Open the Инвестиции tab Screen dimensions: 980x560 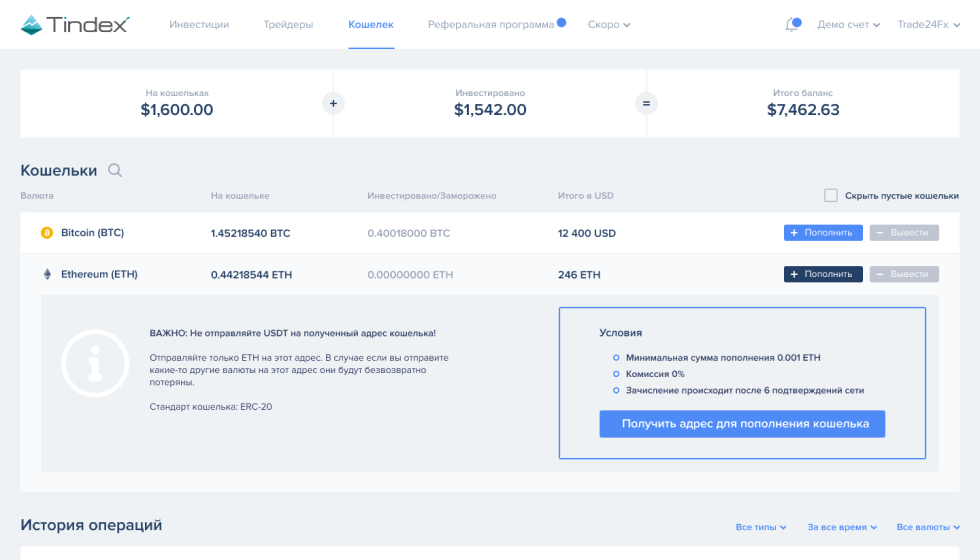199,25
